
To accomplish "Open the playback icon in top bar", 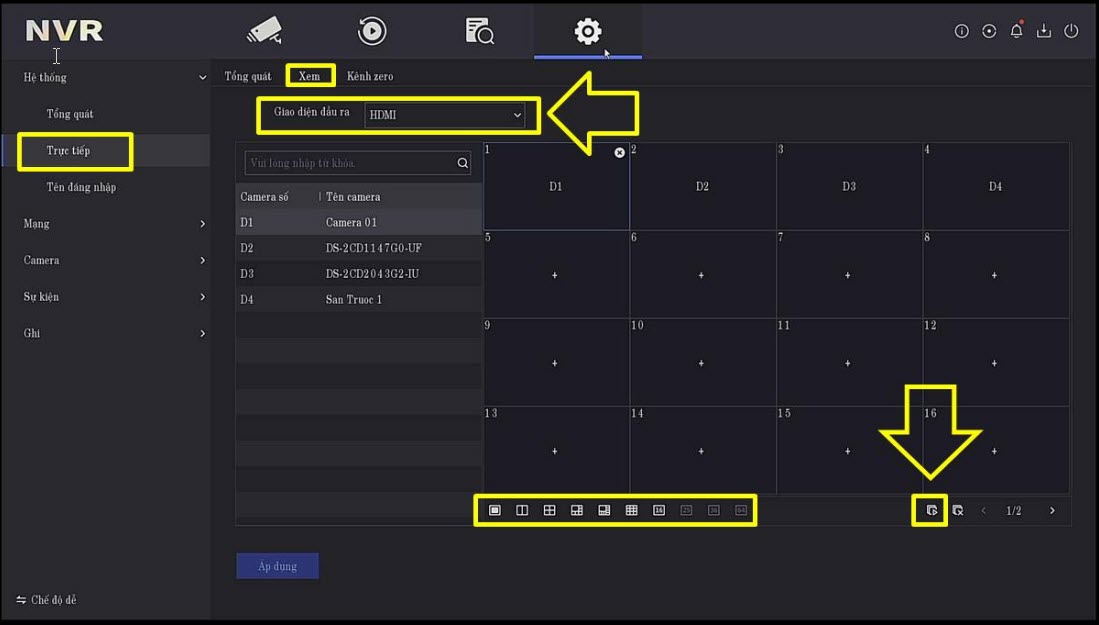I will pos(372,31).
